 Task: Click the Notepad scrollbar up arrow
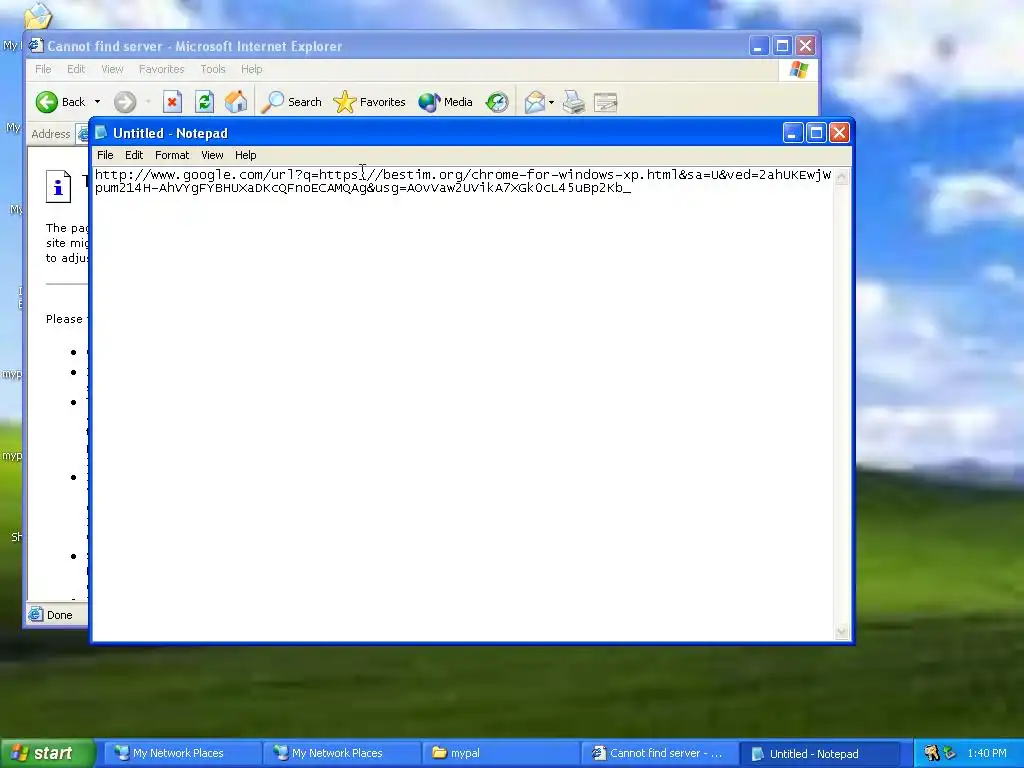pyautogui.click(x=842, y=176)
